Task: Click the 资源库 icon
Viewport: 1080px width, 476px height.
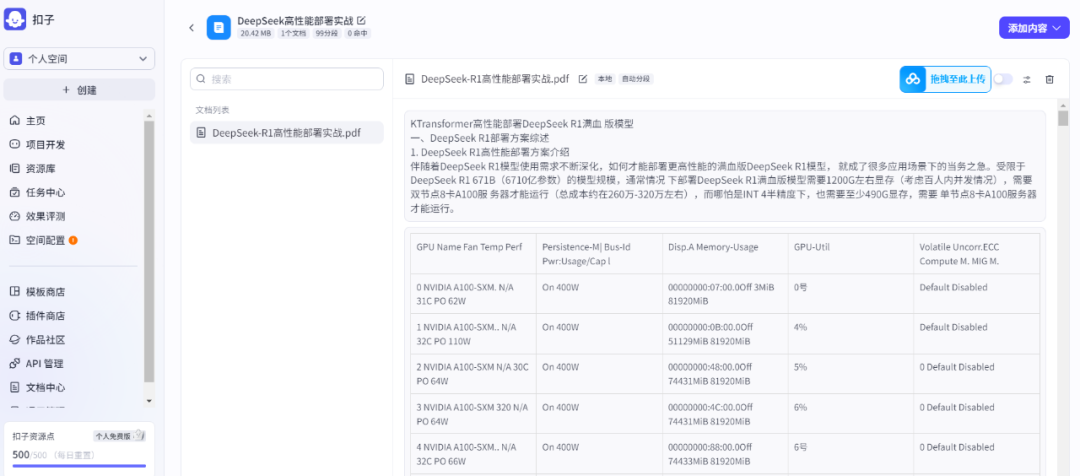Action: click(14, 168)
